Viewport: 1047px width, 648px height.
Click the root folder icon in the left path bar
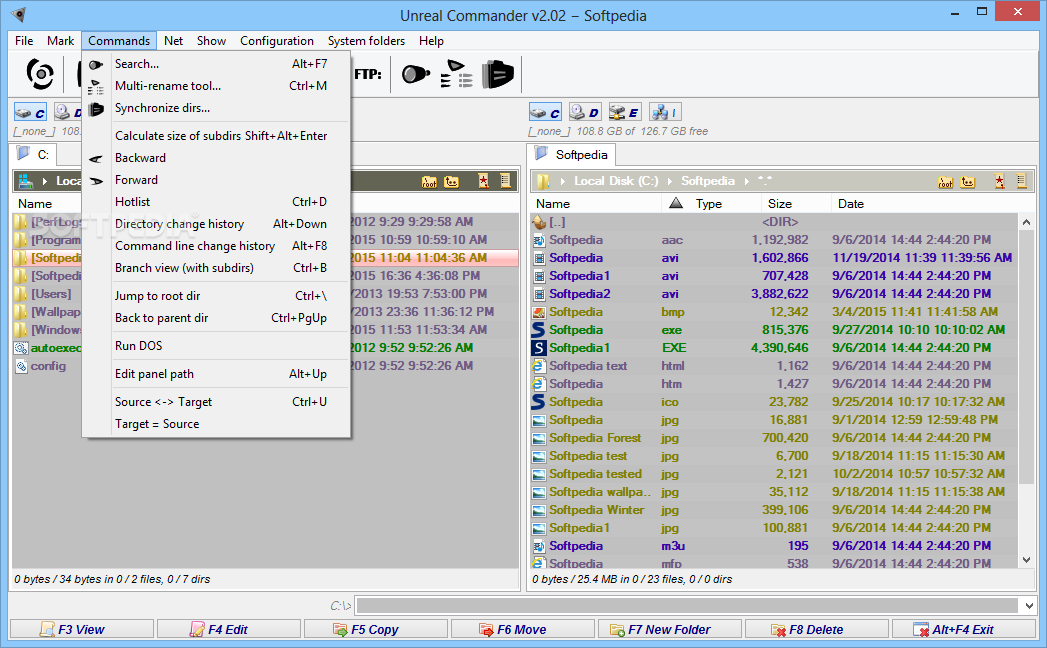click(429, 182)
